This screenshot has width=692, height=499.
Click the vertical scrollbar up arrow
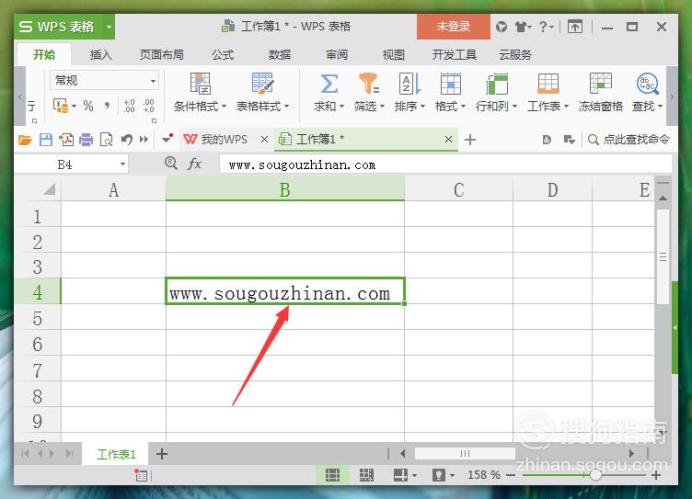pos(662,199)
